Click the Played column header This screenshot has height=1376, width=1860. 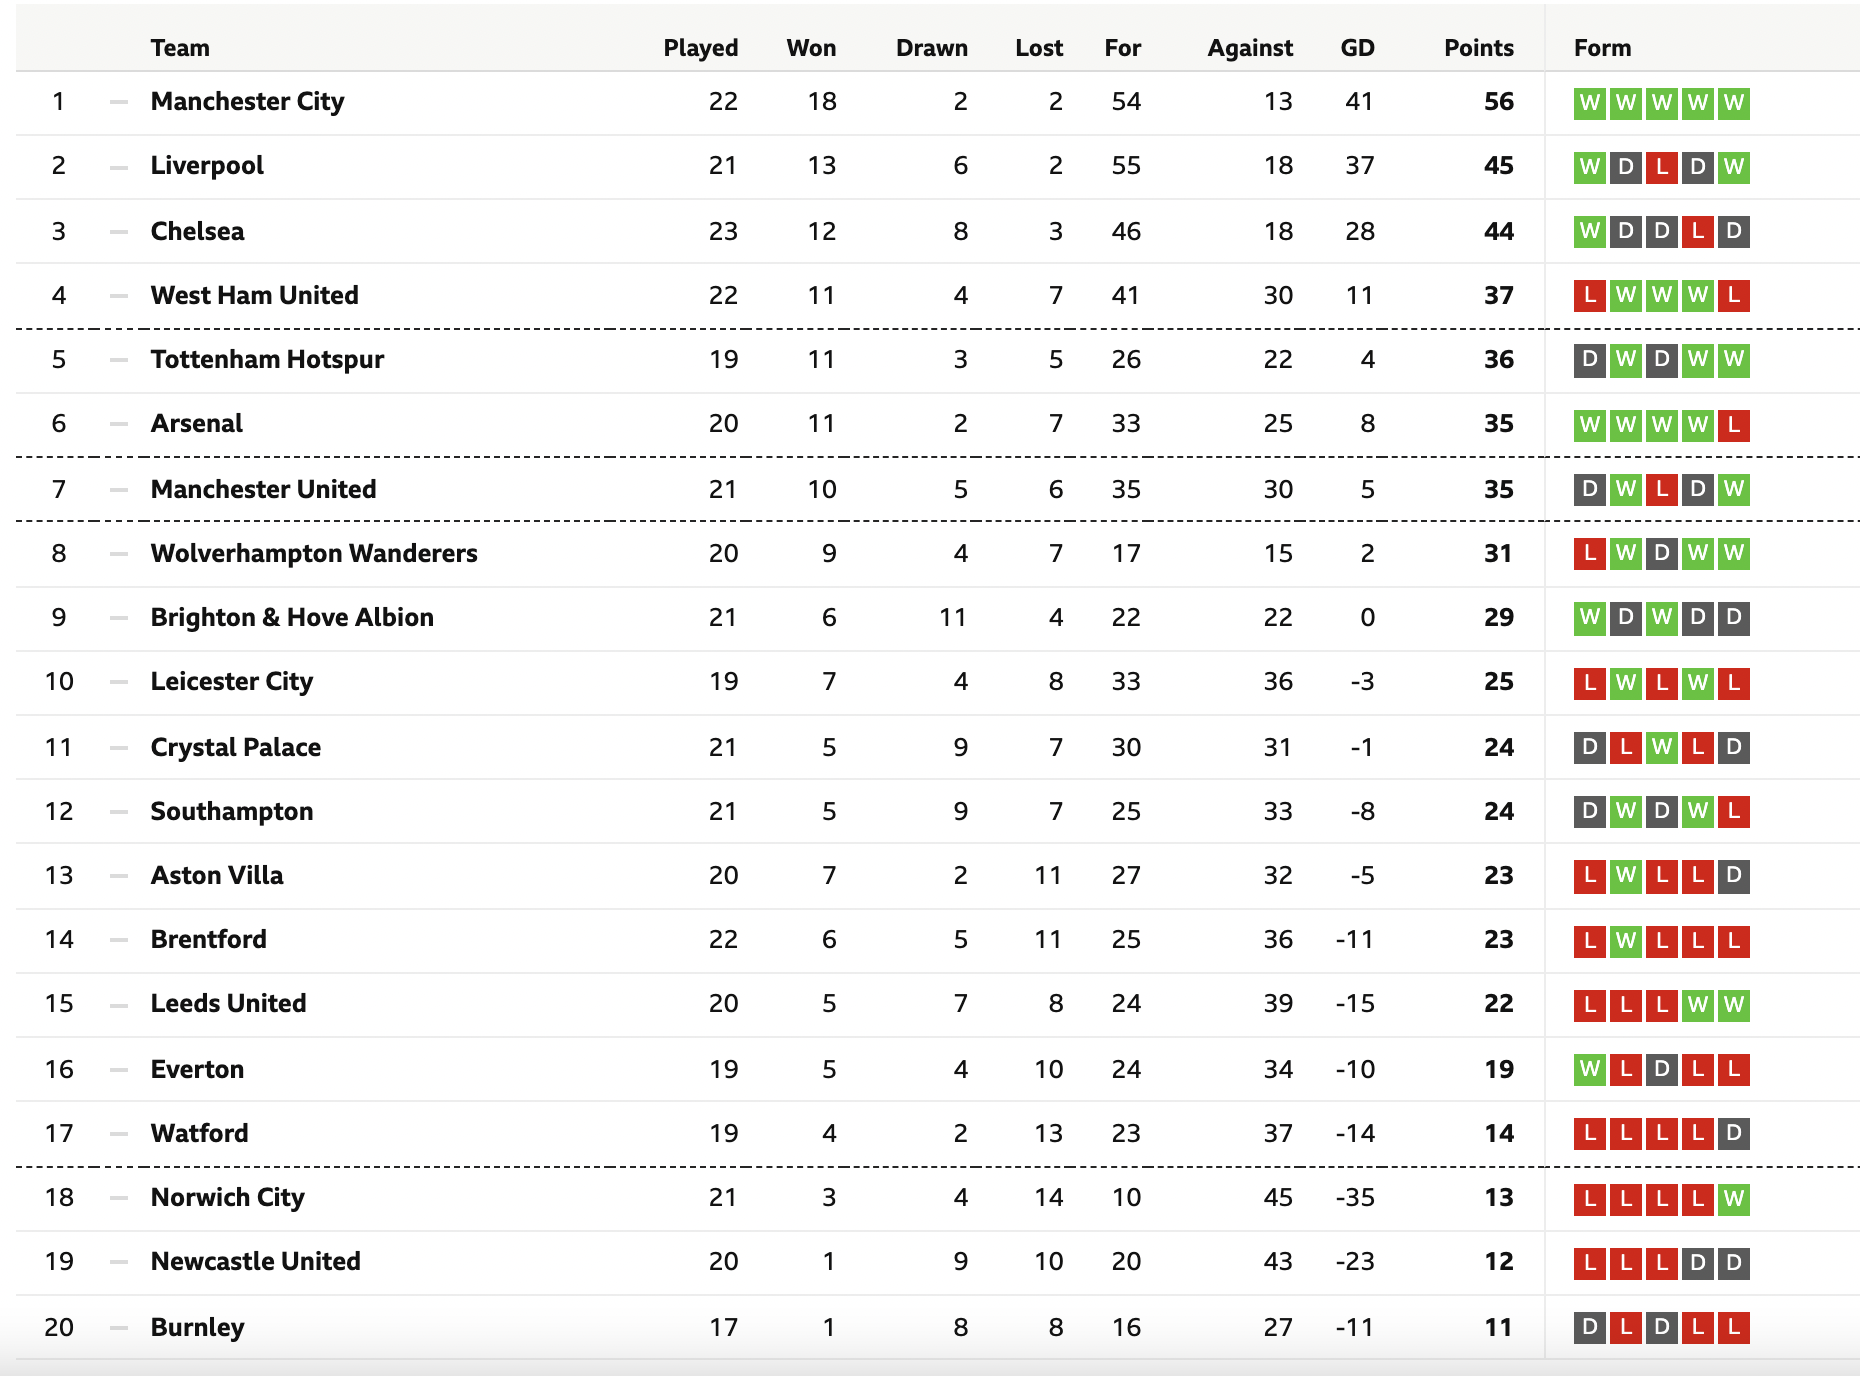[701, 48]
